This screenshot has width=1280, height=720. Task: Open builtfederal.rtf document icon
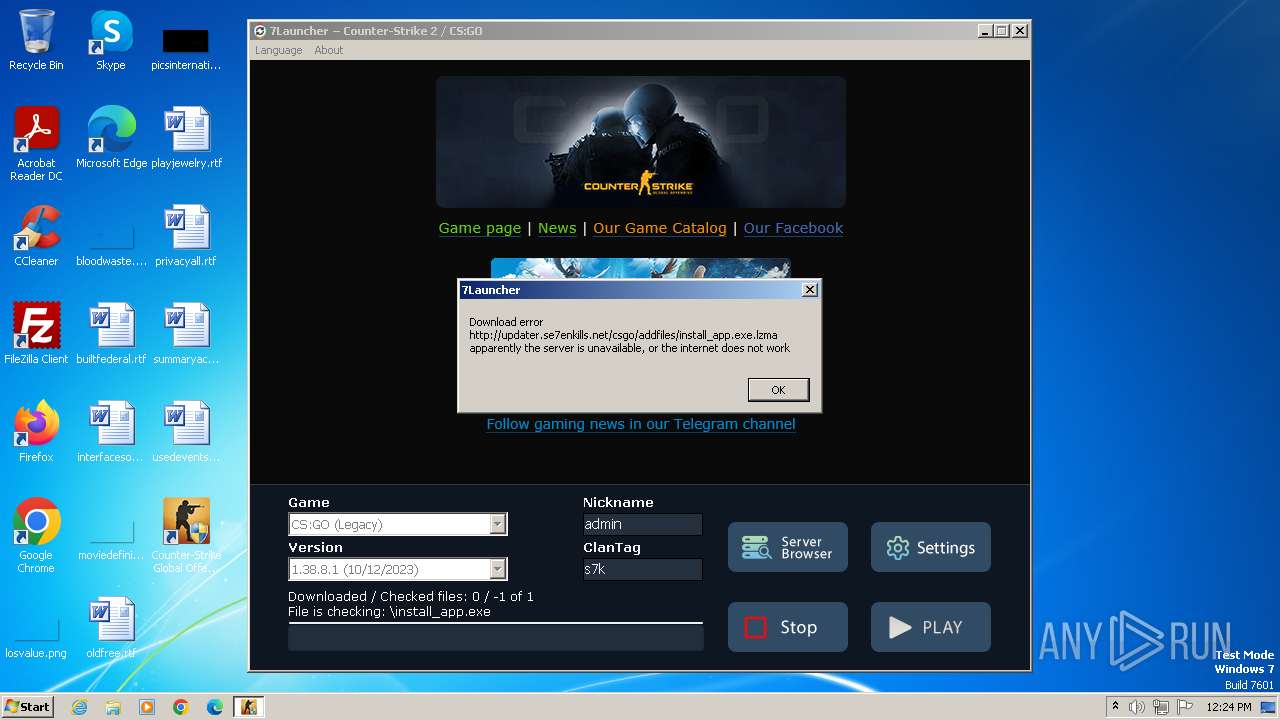pos(111,334)
